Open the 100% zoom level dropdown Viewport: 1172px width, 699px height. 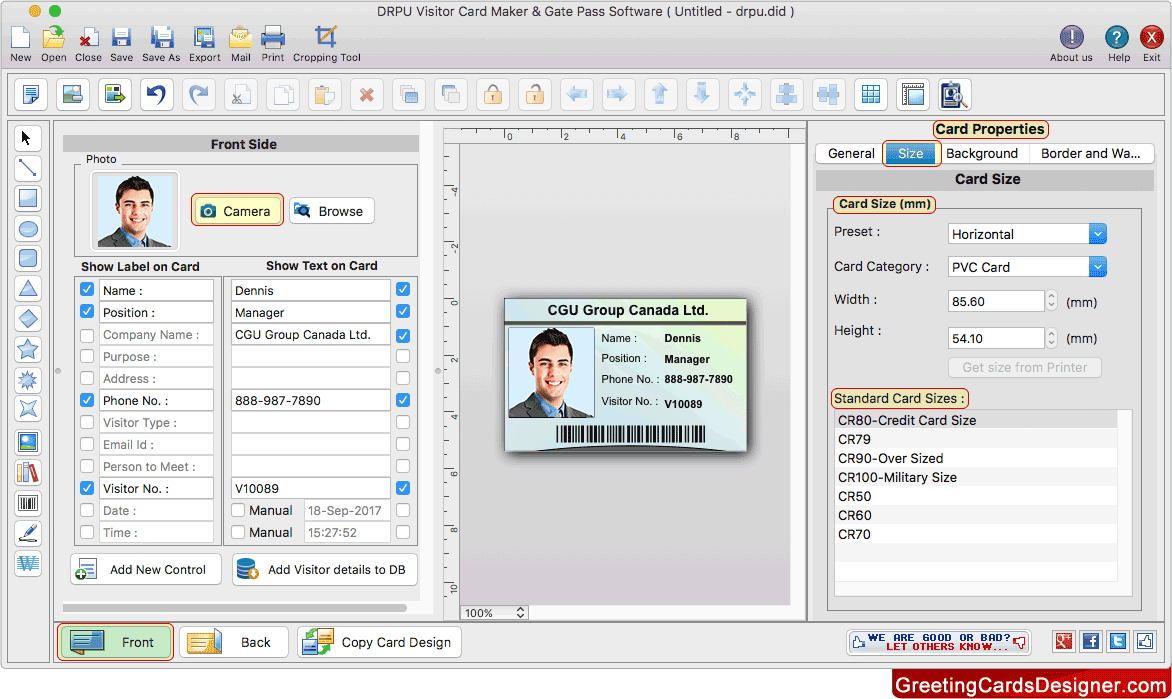[494, 613]
